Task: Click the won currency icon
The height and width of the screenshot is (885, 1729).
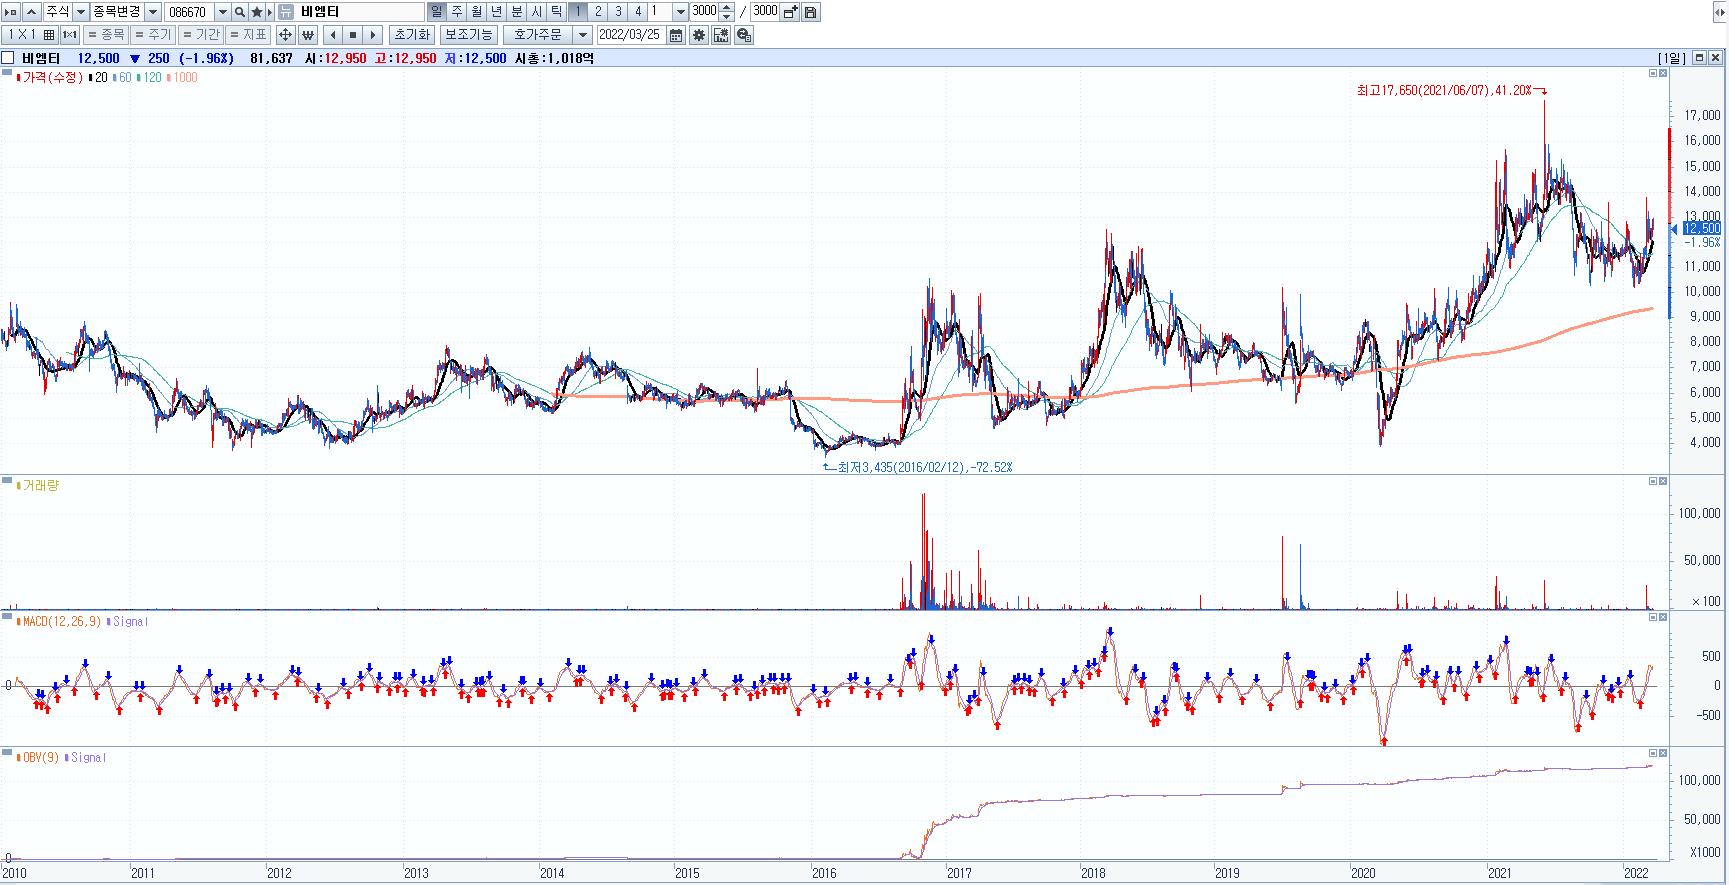Action: click(x=307, y=35)
